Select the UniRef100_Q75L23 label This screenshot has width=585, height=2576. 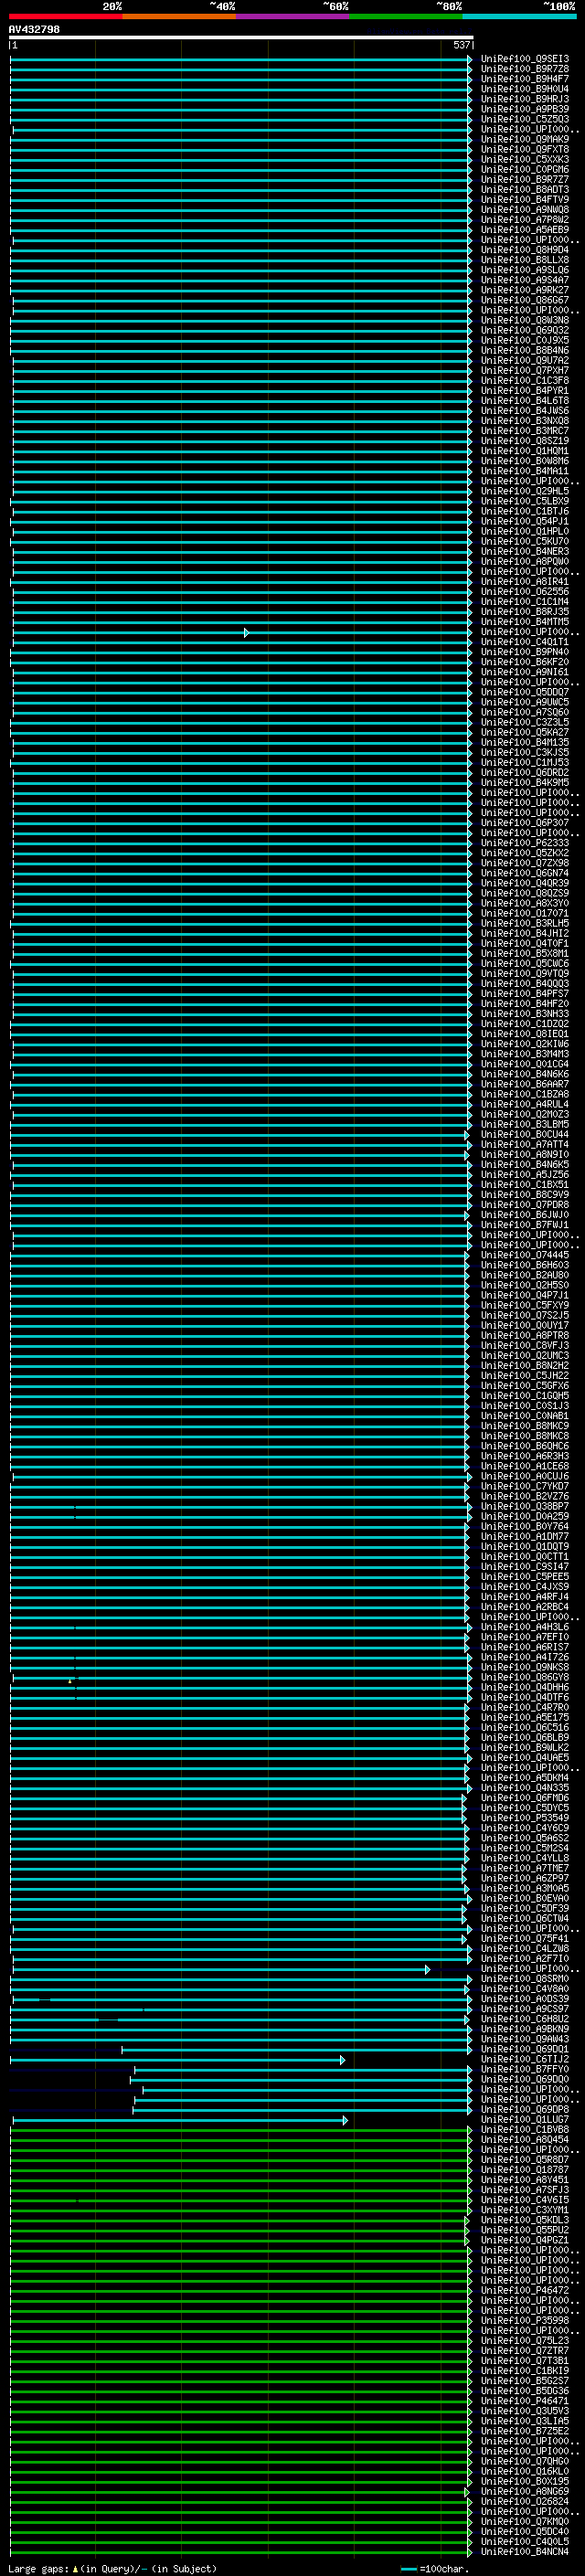(525, 2341)
